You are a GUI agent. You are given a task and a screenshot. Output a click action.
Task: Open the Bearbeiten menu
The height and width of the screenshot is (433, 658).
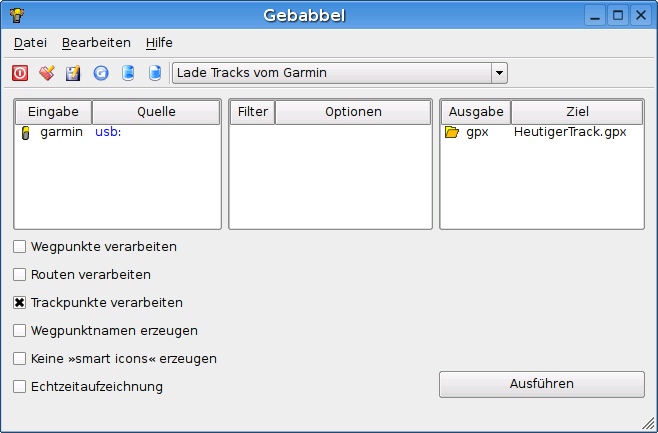tap(96, 43)
